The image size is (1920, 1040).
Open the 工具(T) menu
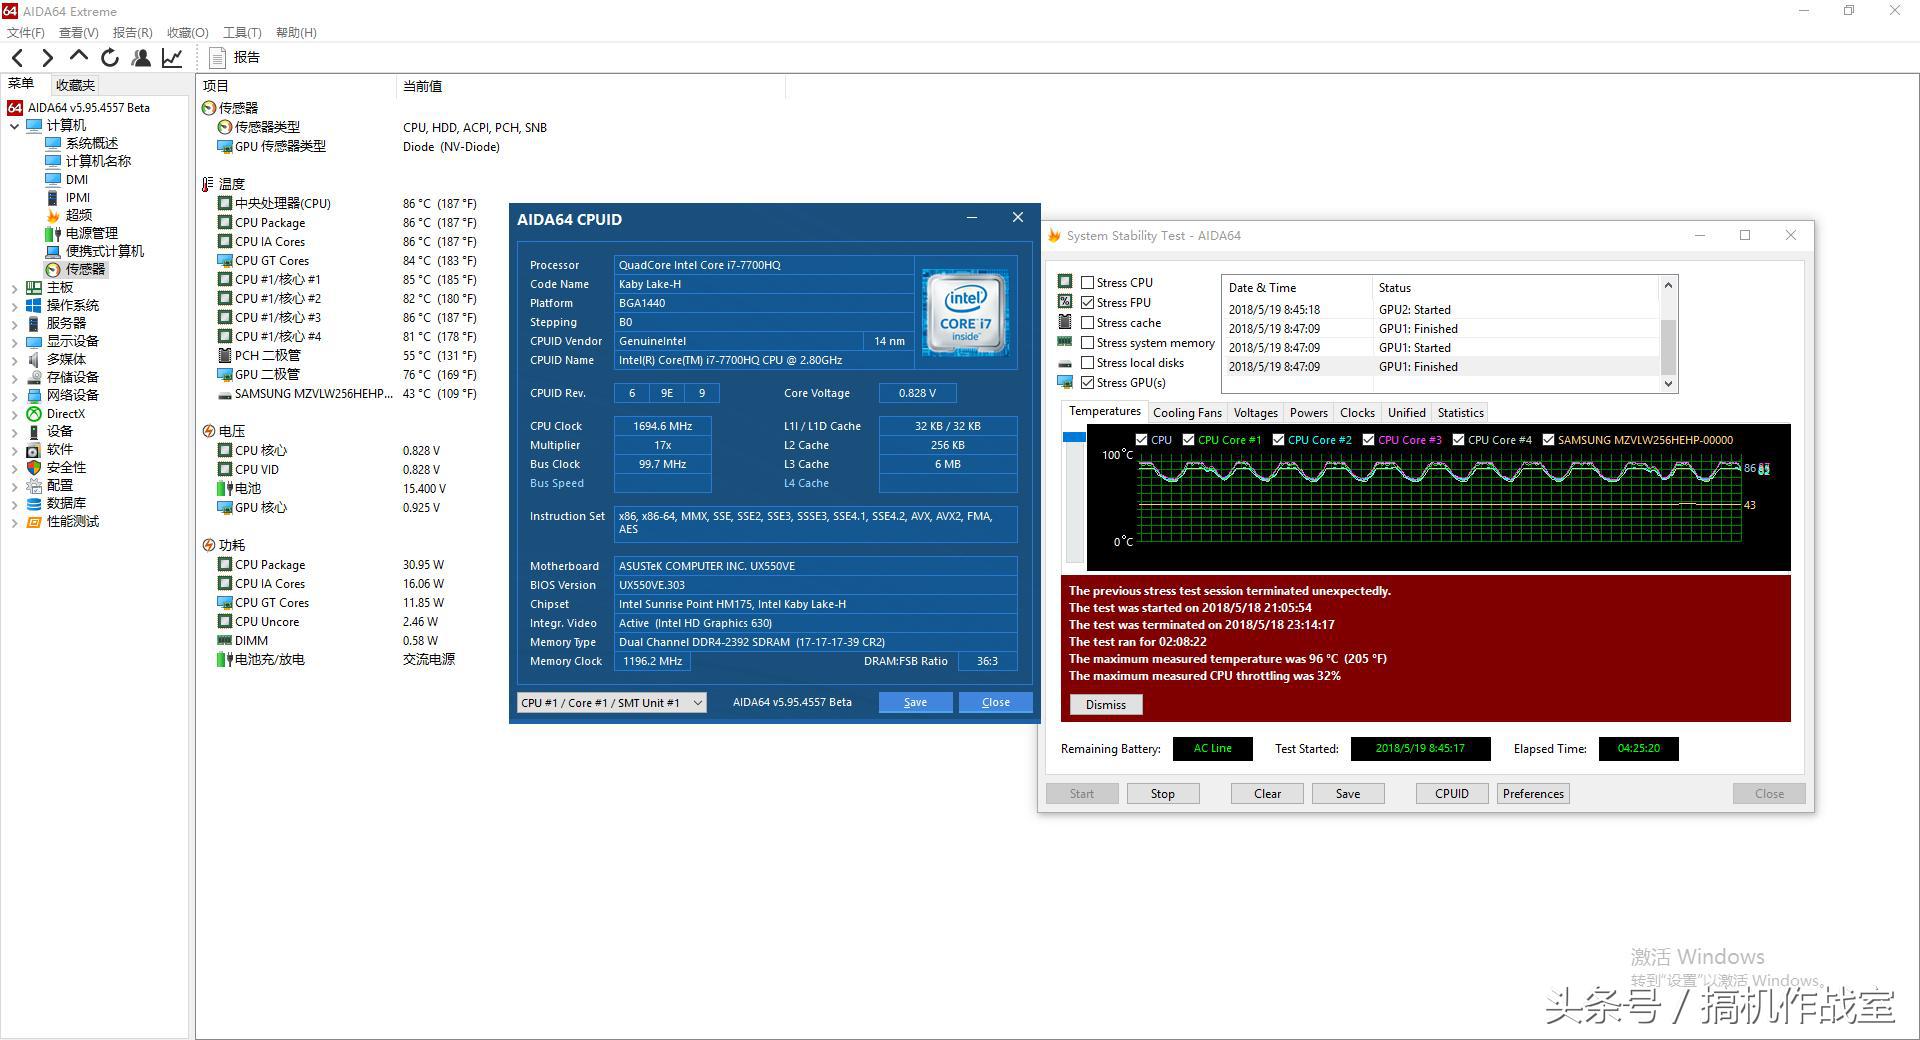tap(242, 33)
